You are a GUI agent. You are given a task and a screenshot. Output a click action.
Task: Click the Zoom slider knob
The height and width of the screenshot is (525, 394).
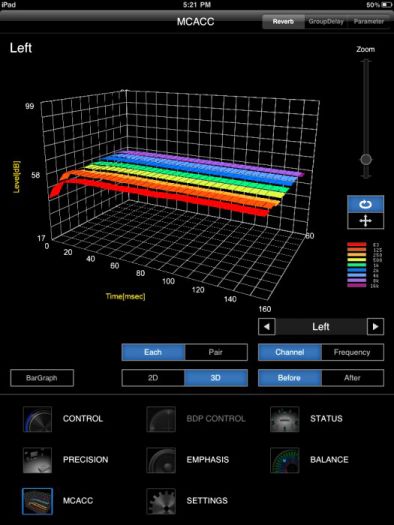366,159
